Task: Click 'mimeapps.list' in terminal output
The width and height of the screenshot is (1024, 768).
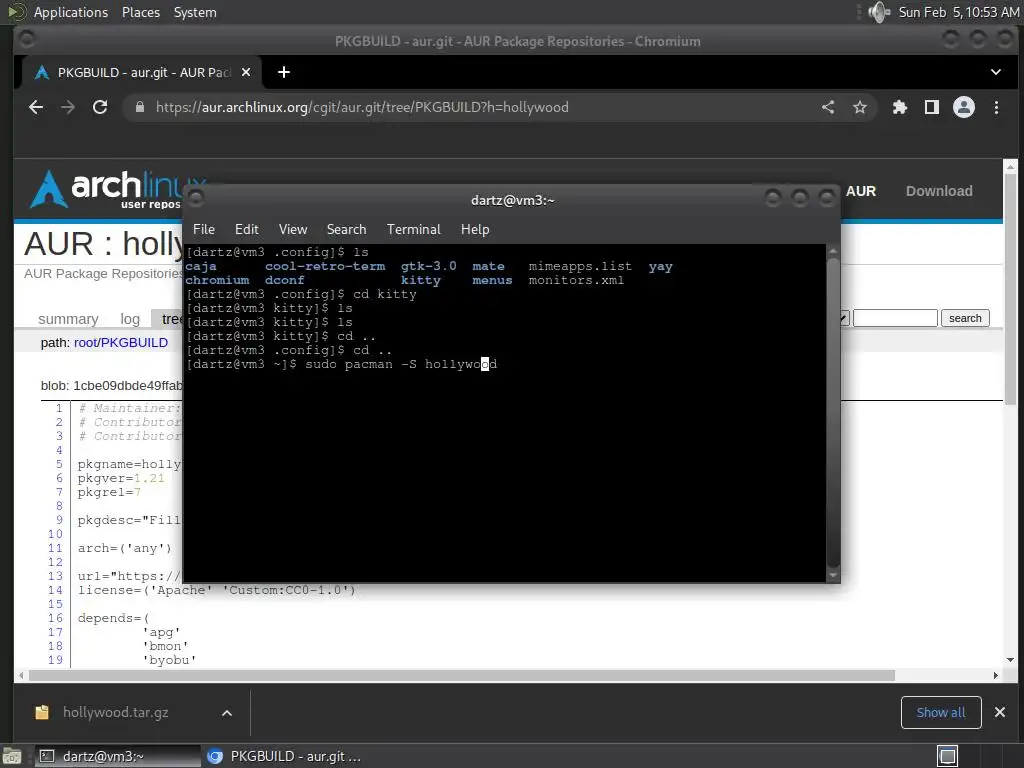Action: [580, 266]
